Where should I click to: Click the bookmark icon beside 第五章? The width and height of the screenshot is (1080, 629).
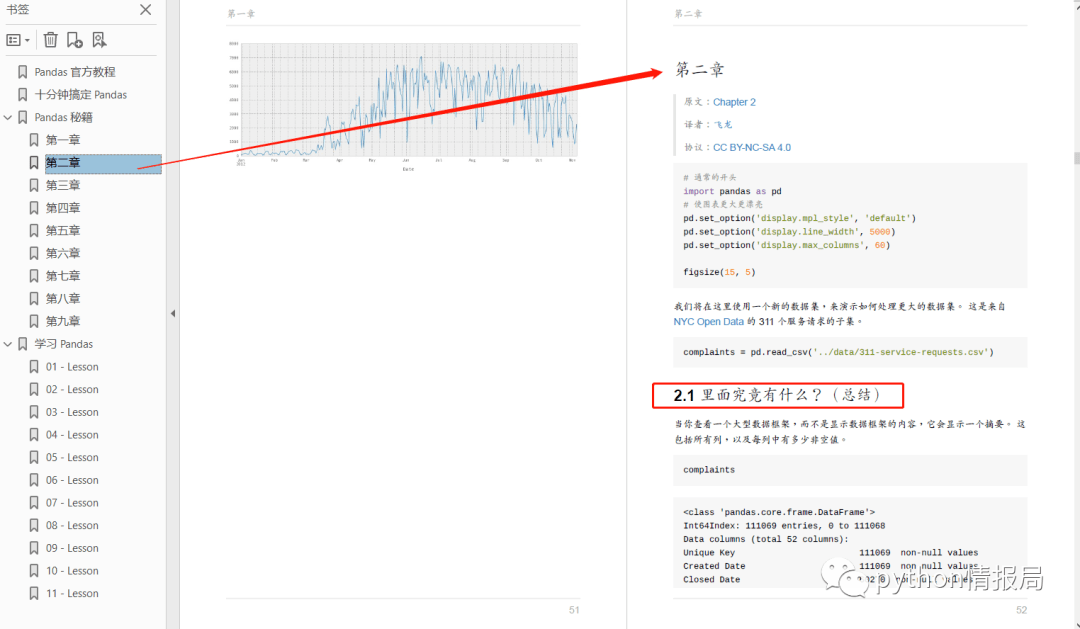point(34,231)
